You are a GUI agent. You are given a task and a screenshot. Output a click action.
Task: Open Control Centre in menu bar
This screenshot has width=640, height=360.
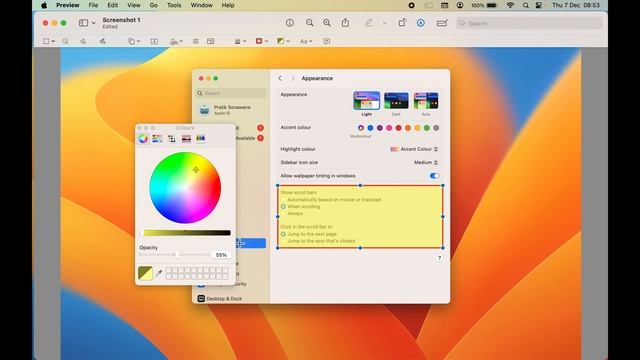(x=539, y=5)
